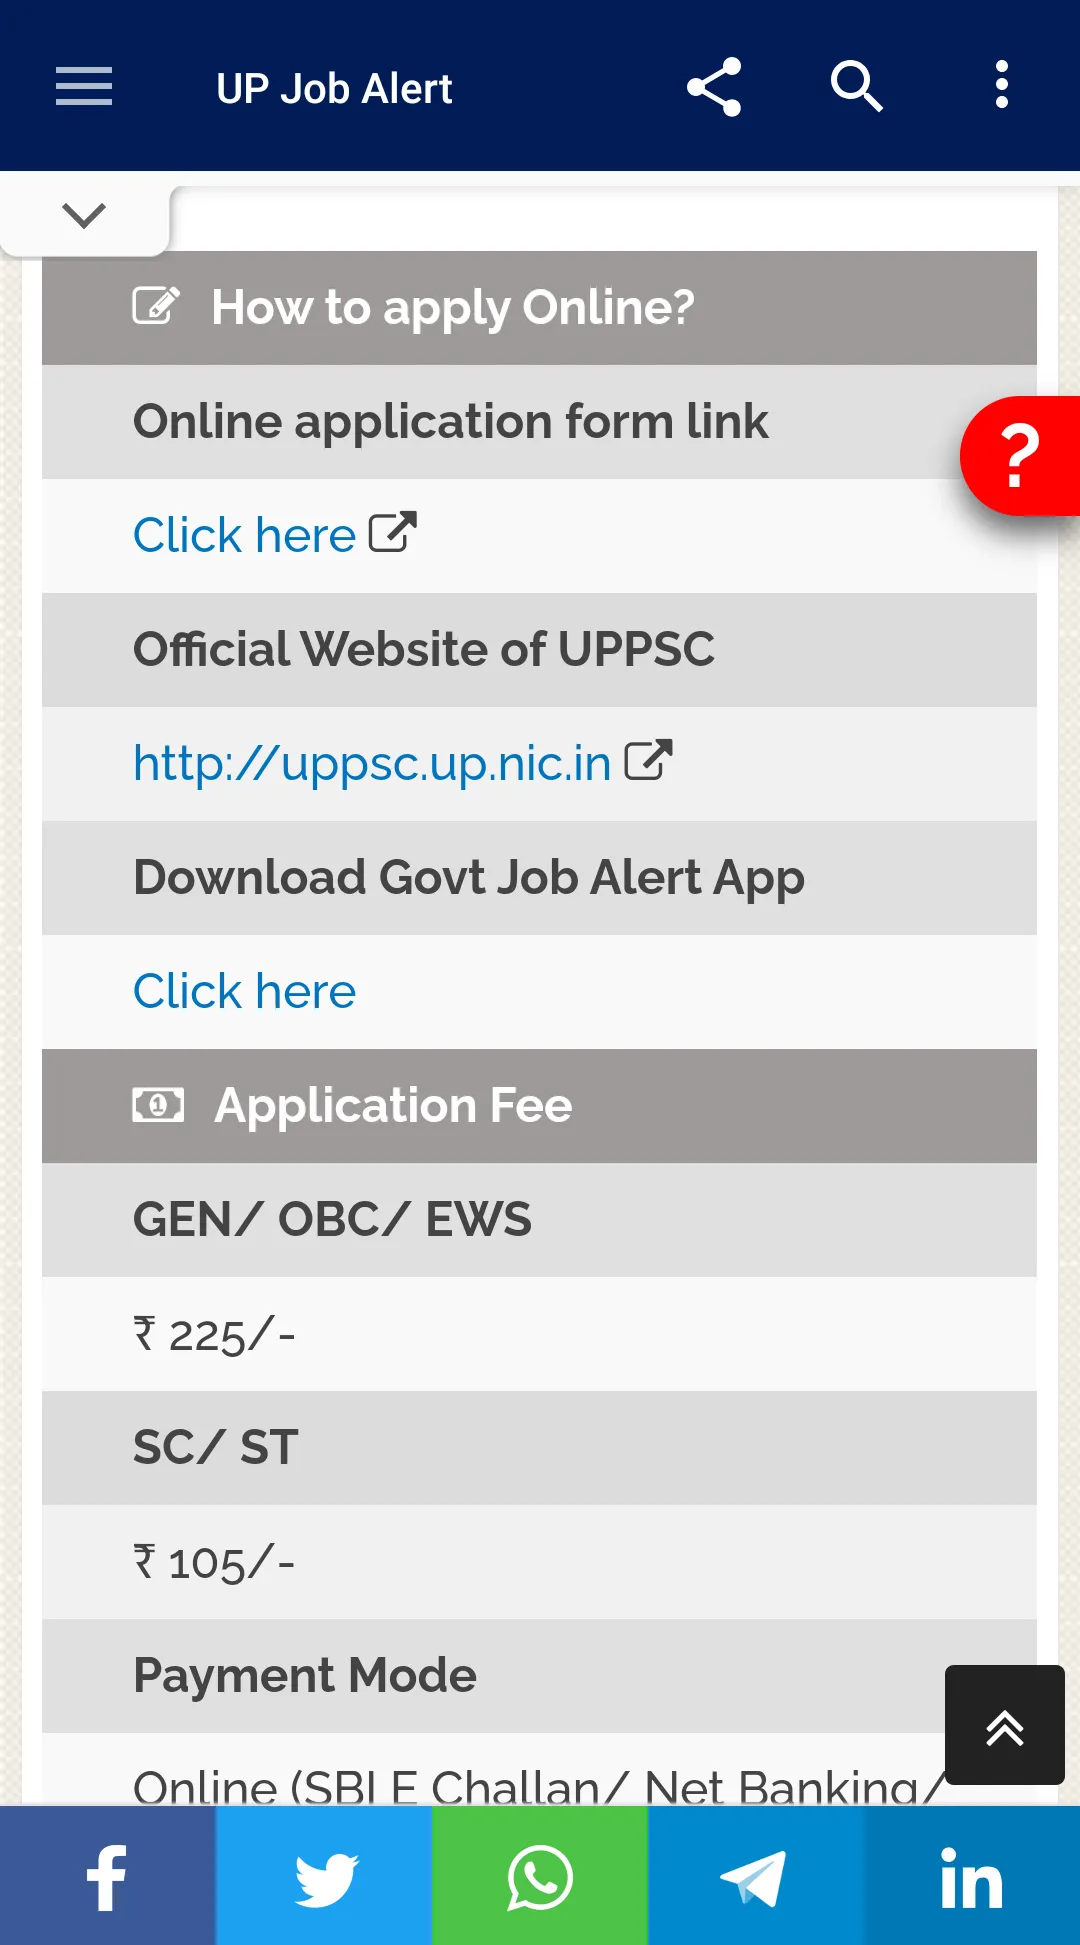Open http://uppsc.up.nic.in website link

[x=372, y=763]
